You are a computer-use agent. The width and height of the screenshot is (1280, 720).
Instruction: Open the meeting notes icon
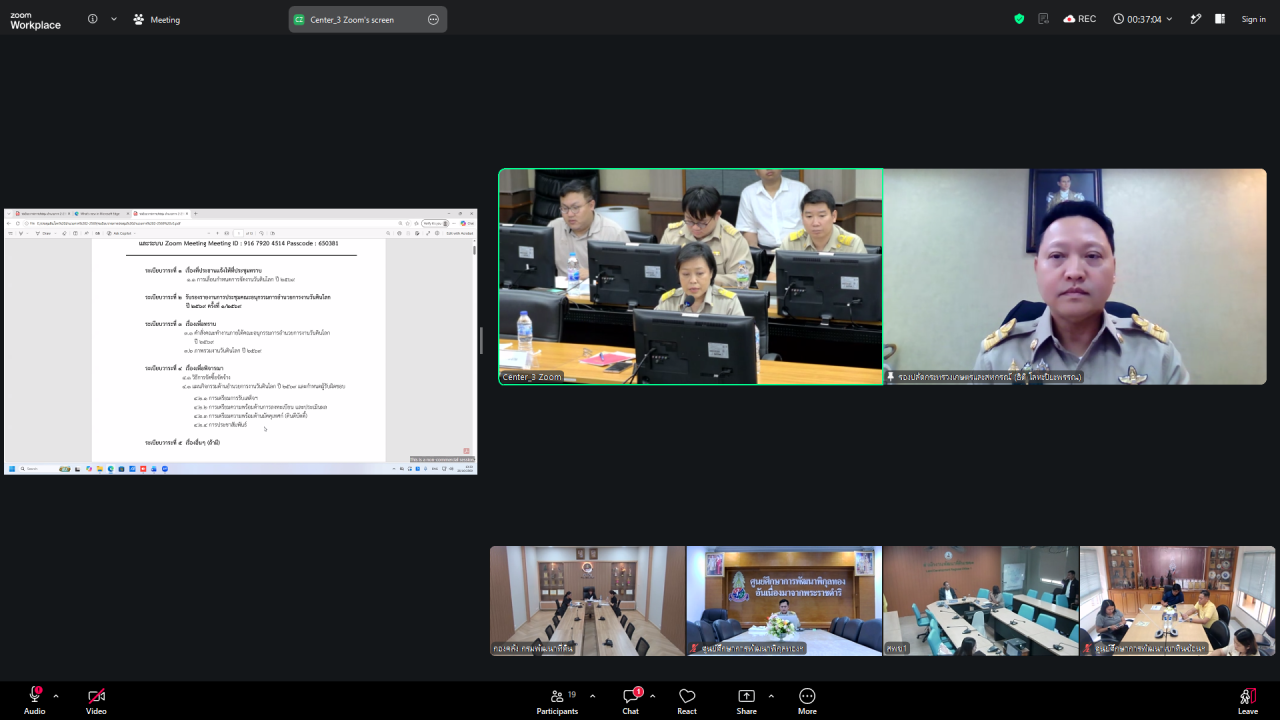[x=1044, y=19]
